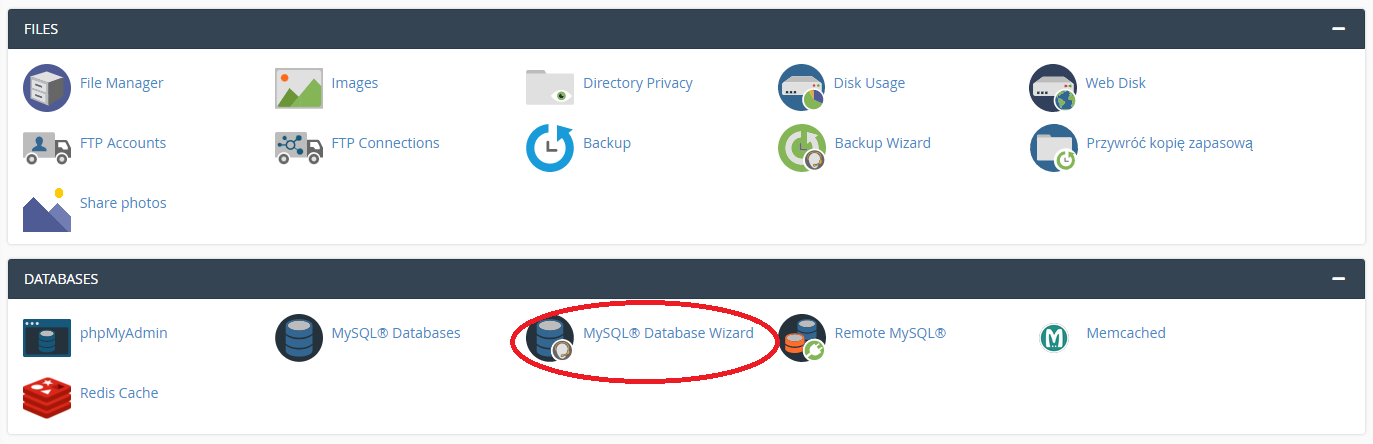Open the Share photos link
Image resolution: width=1373 pixels, height=444 pixels.
pyautogui.click(x=123, y=203)
